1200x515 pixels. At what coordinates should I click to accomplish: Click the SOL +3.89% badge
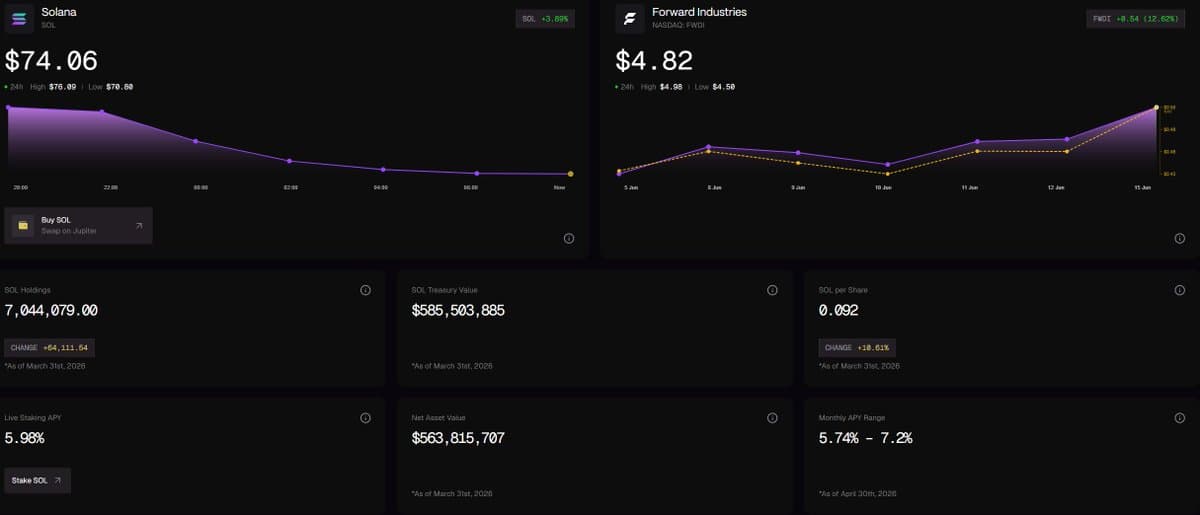[546, 18]
